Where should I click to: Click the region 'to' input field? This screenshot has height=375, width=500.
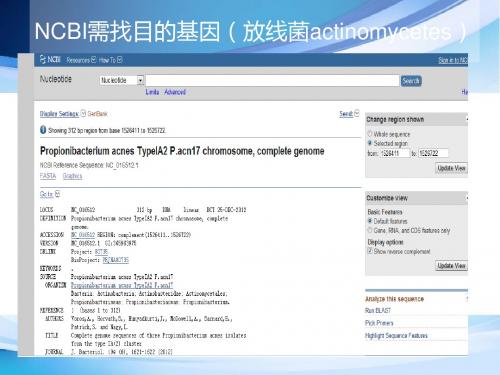[433, 153]
